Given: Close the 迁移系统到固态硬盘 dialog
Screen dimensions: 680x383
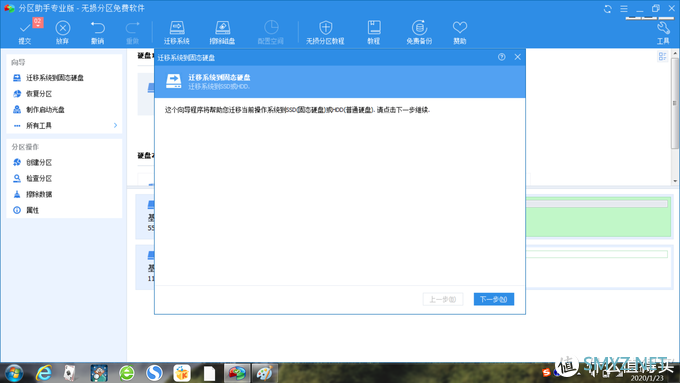Looking at the screenshot, I should coord(517,57).
